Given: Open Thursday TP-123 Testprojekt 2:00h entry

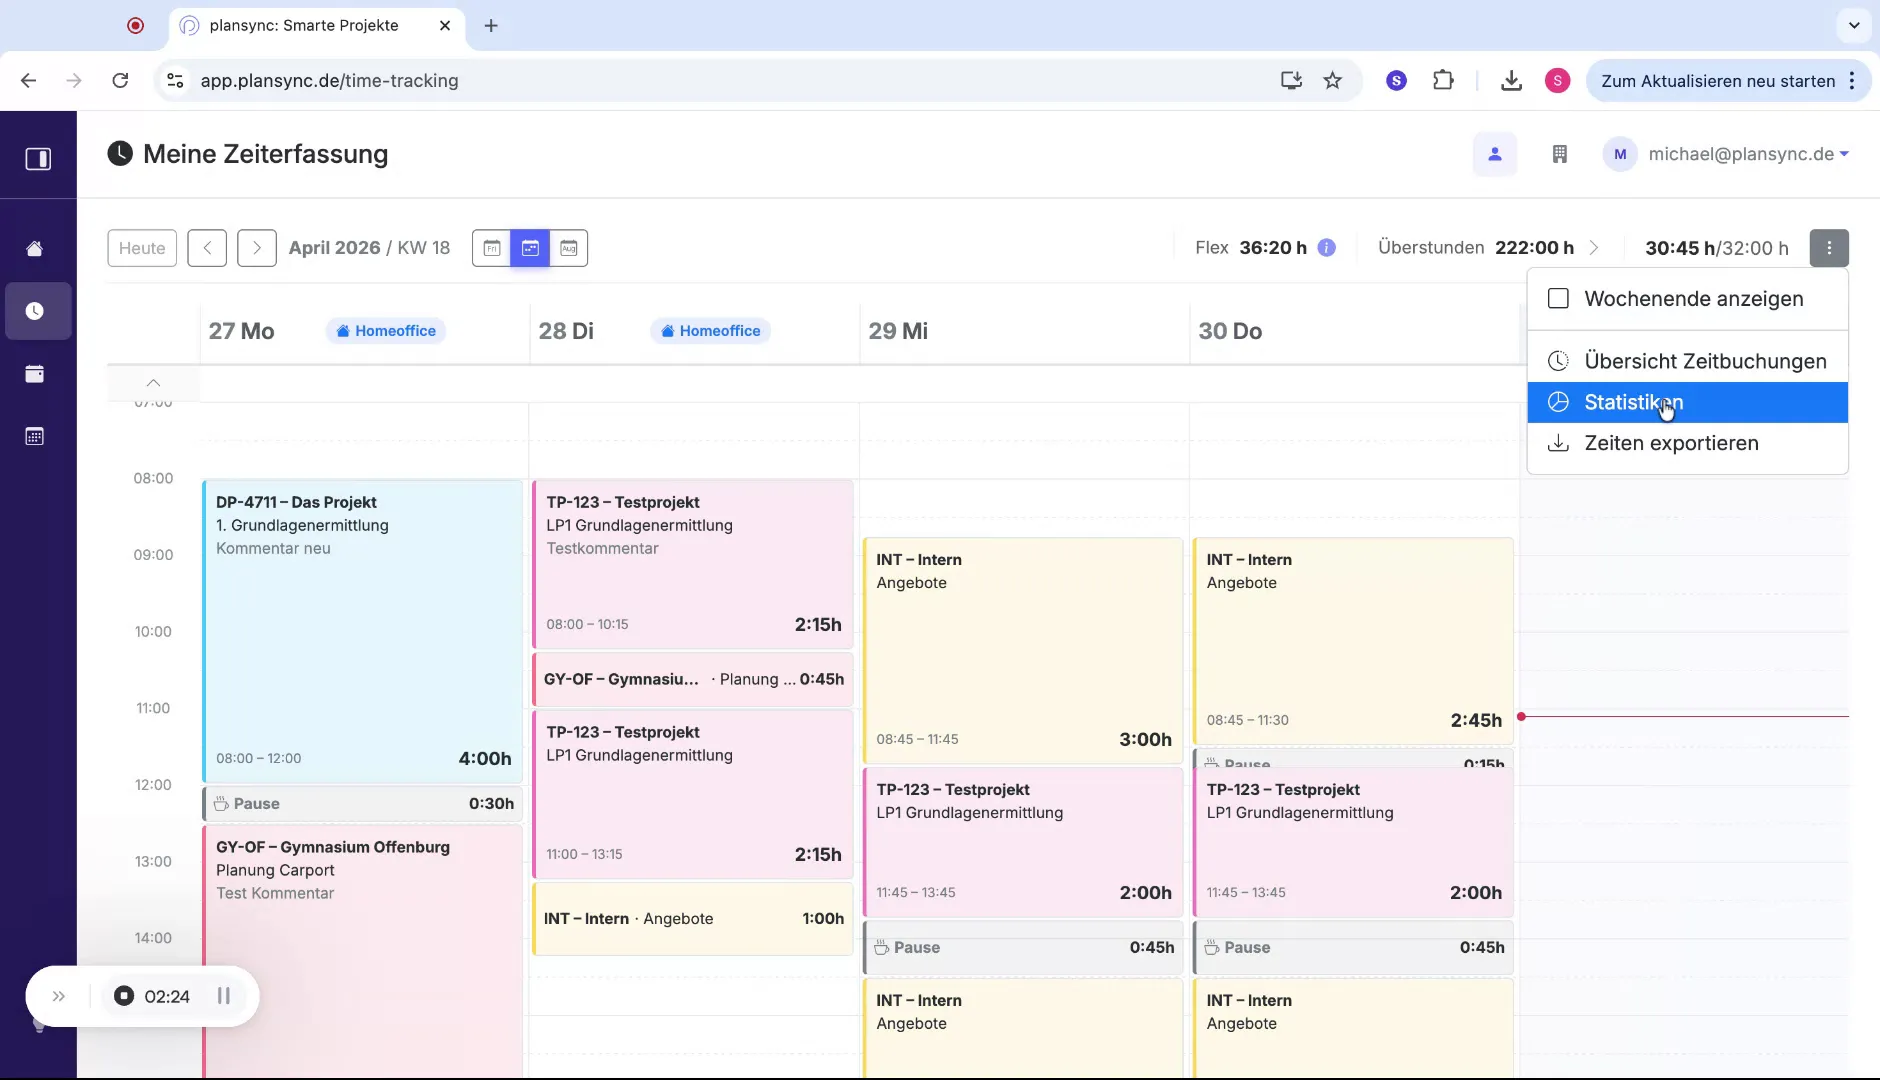Looking at the screenshot, I should click(x=1353, y=842).
